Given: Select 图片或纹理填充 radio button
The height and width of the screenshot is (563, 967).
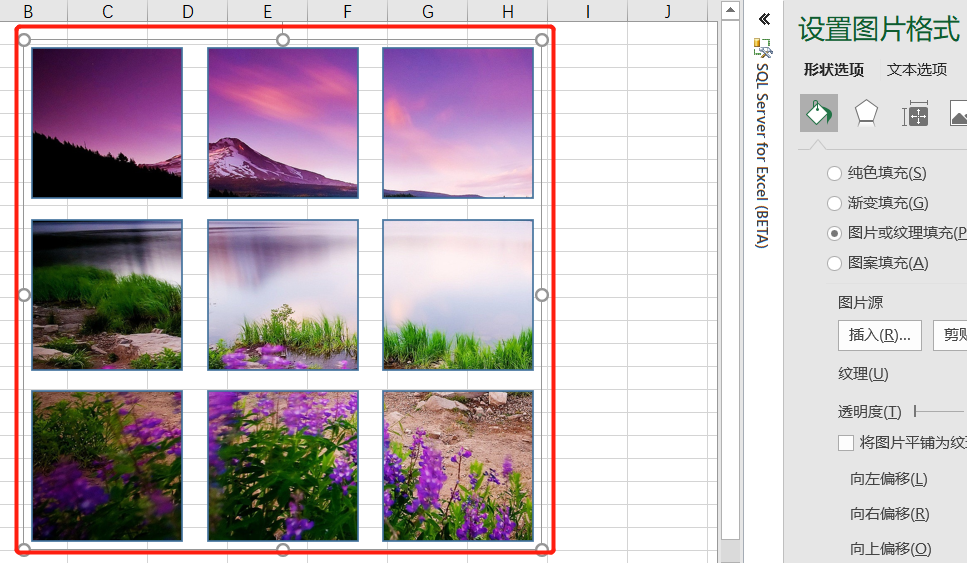Looking at the screenshot, I should (x=834, y=233).
